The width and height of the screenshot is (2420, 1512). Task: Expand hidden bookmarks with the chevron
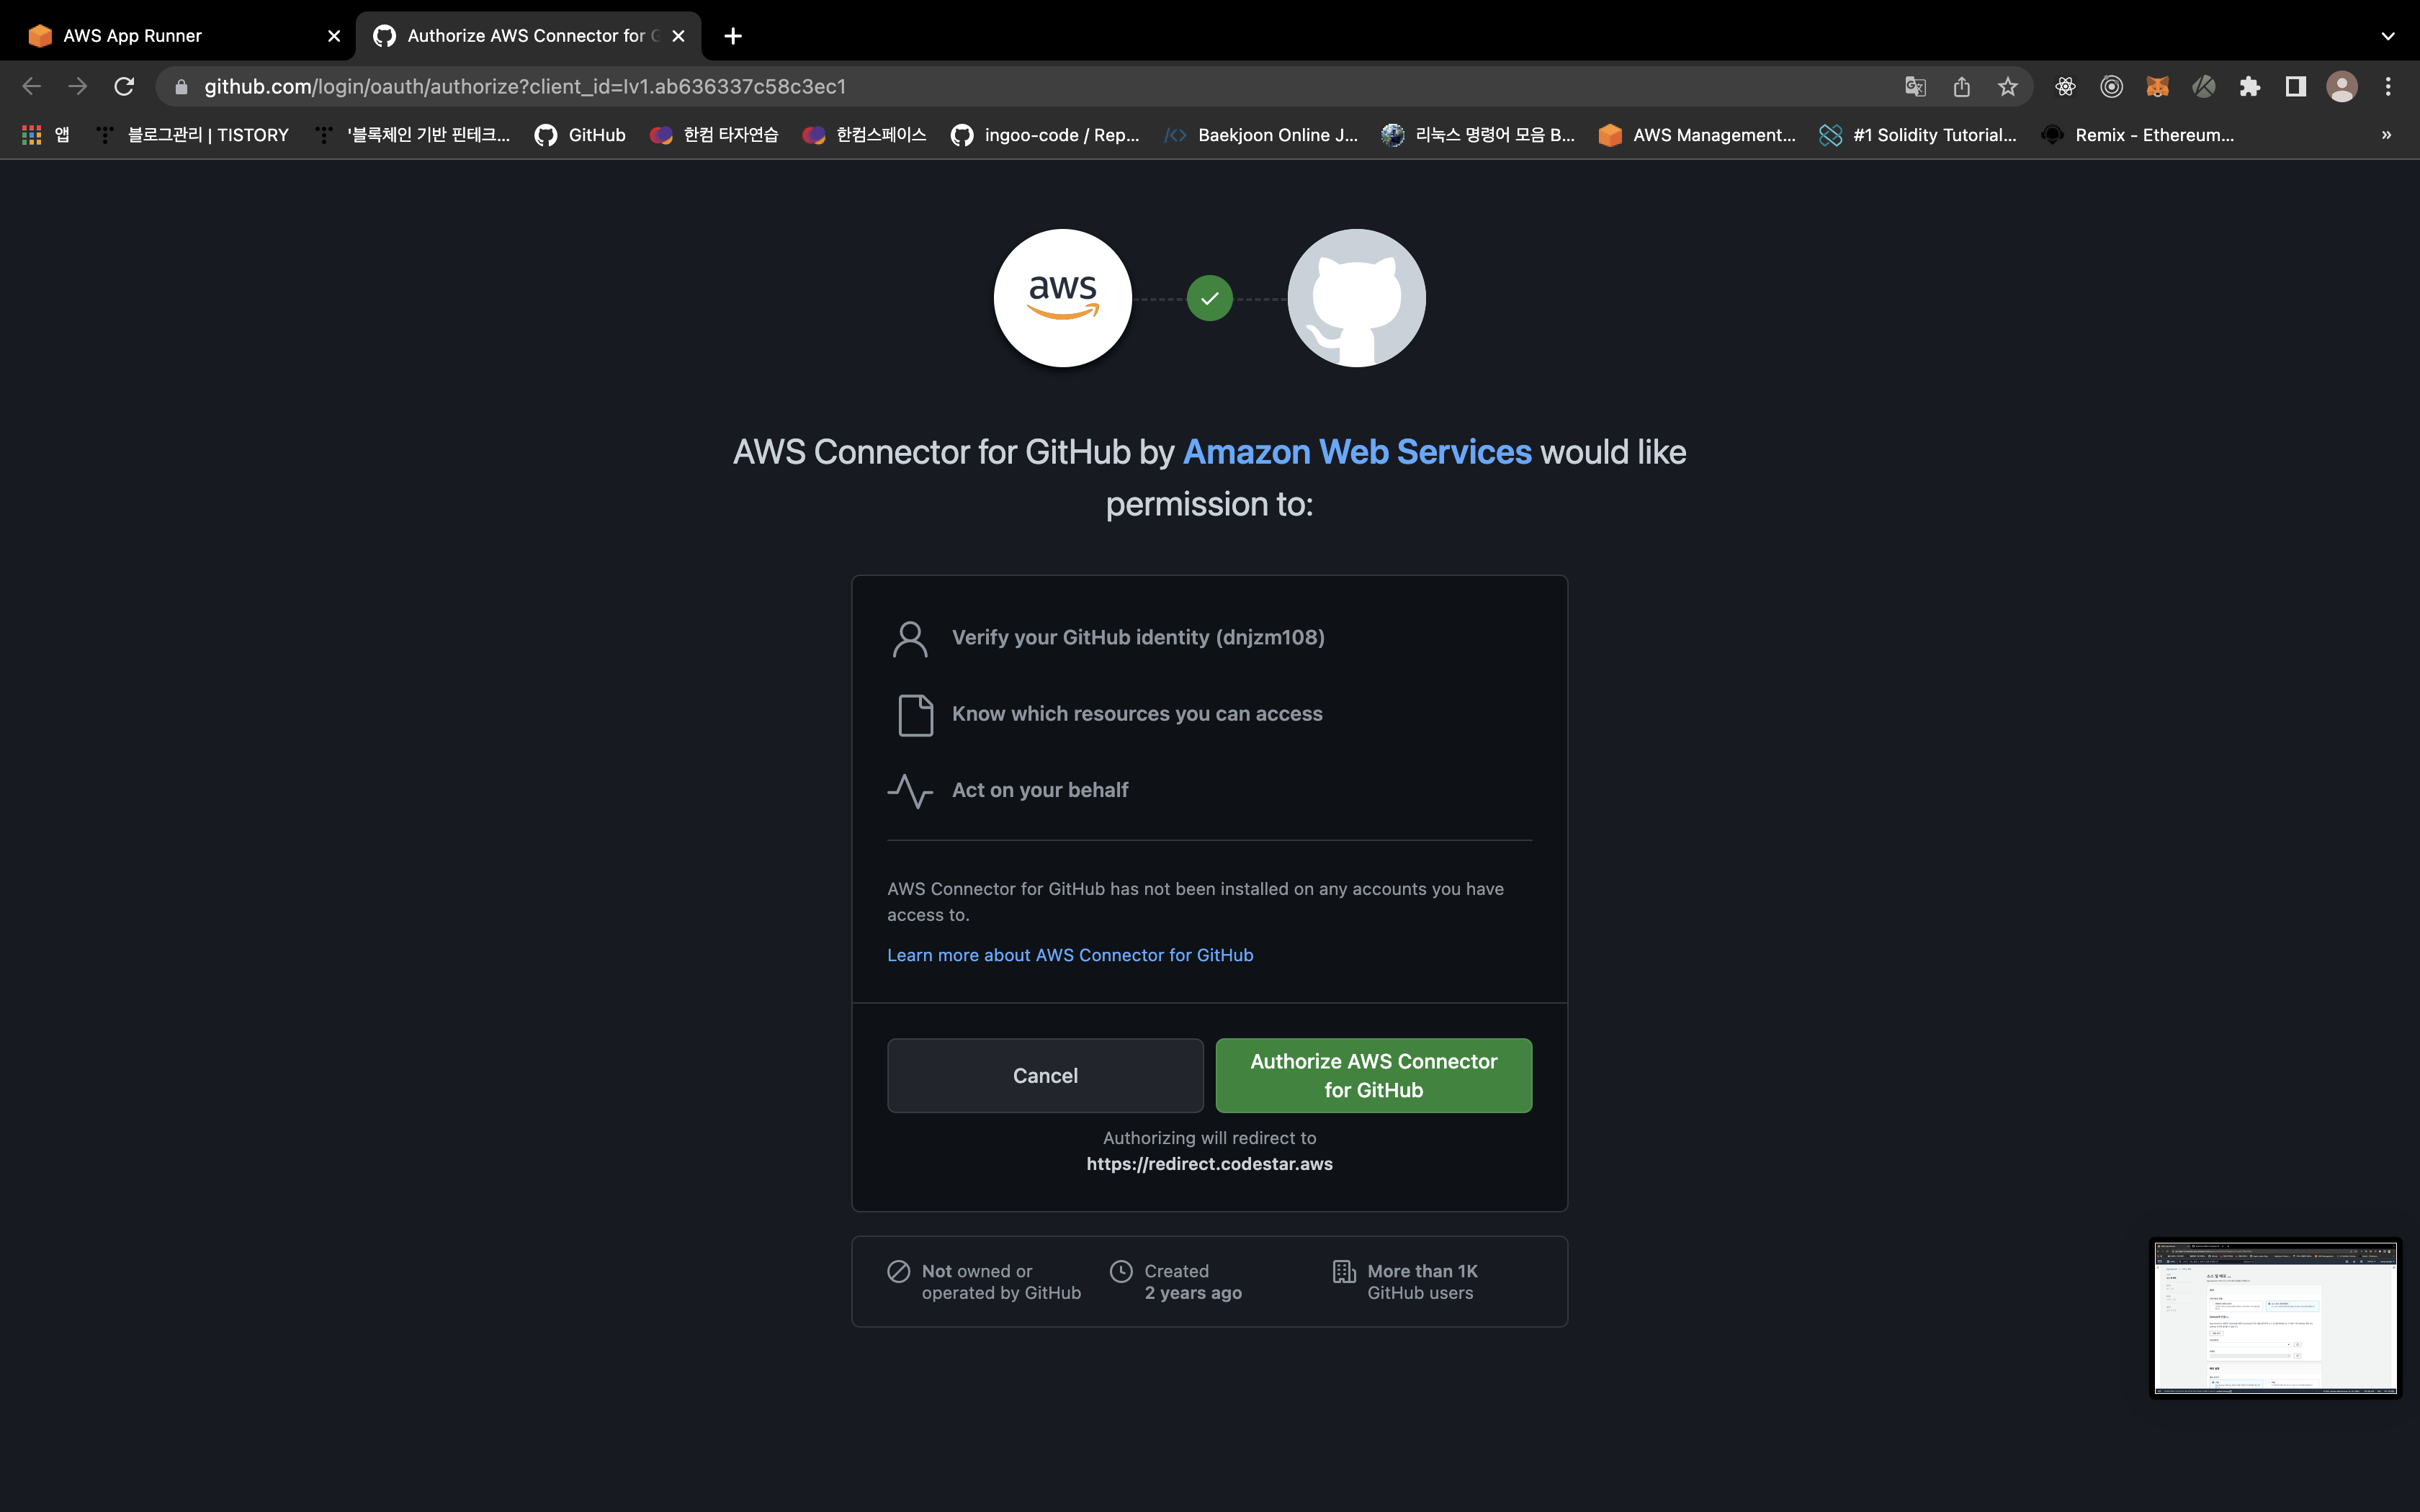click(2386, 135)
